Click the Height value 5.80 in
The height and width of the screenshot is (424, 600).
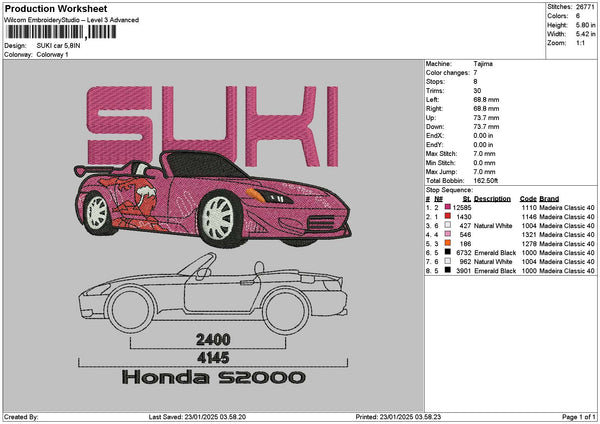click(x=586, y=25)
